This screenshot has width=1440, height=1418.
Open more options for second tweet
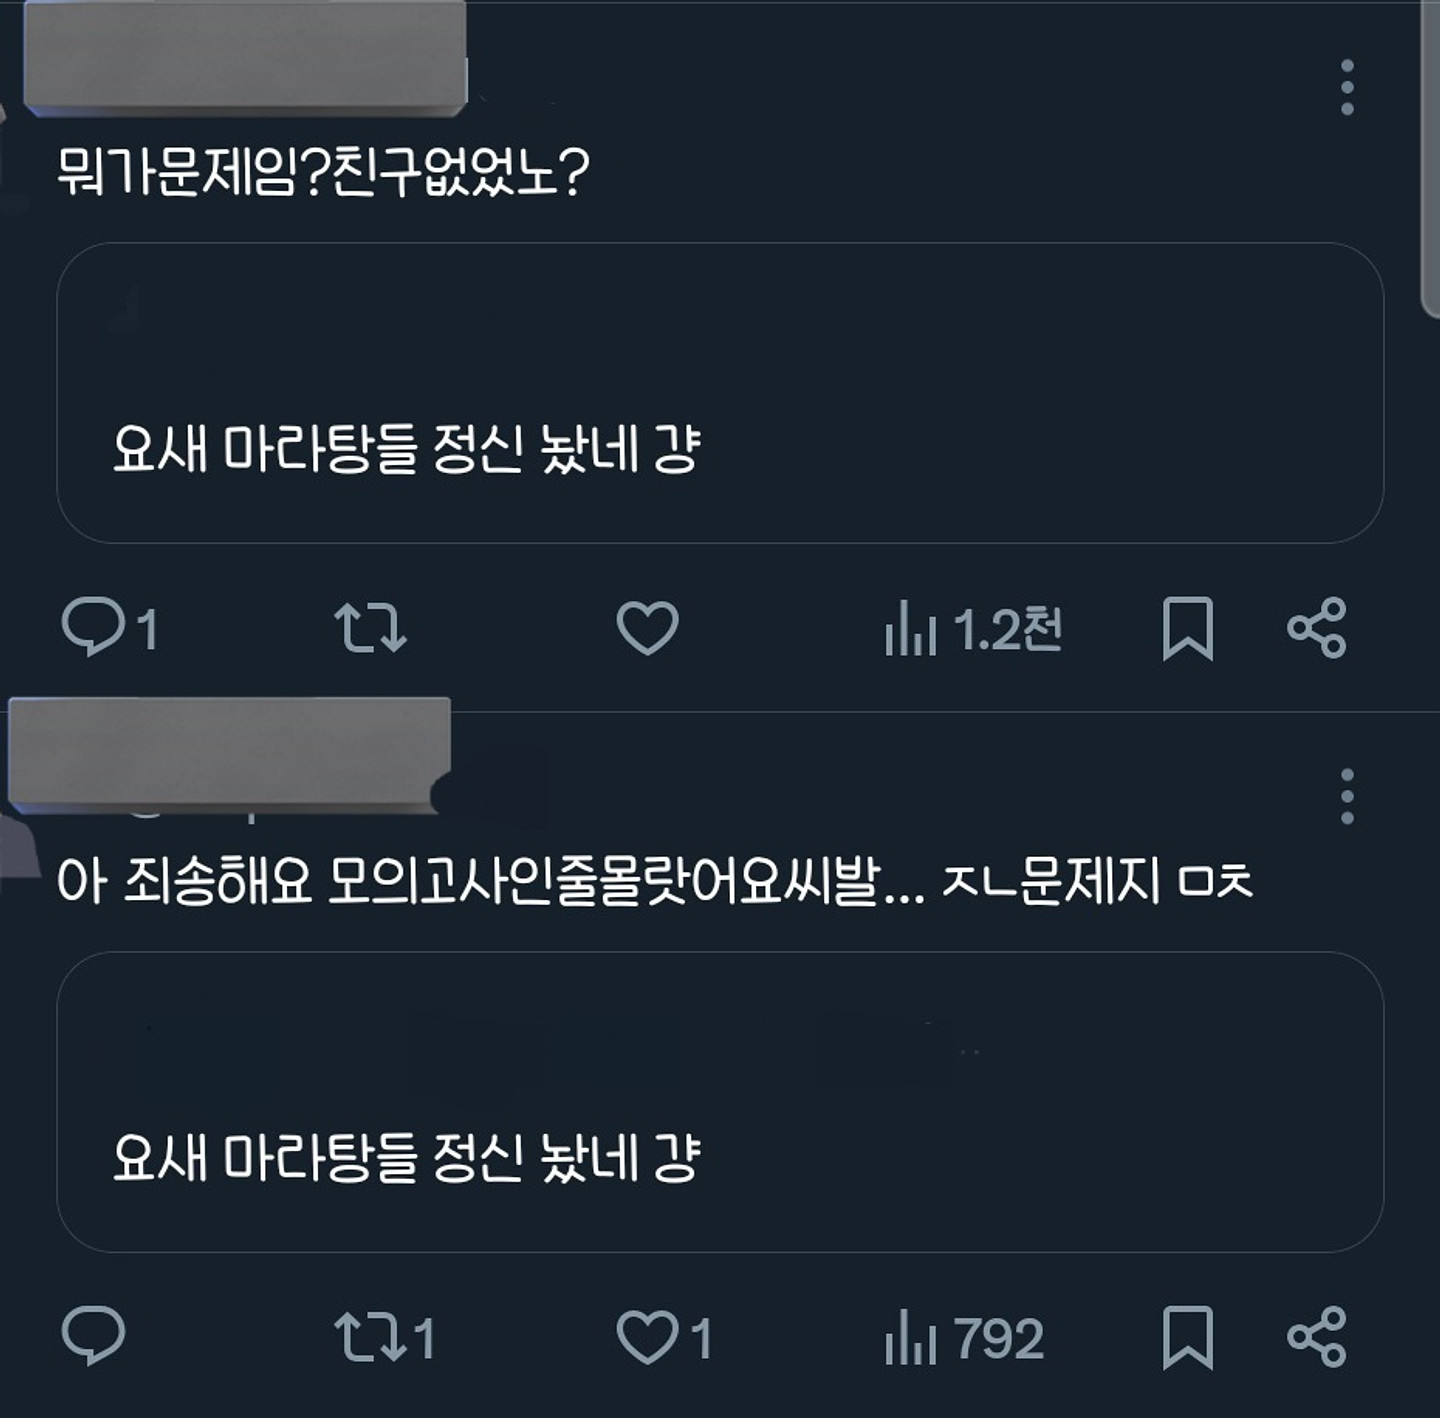pos(1347,796)
